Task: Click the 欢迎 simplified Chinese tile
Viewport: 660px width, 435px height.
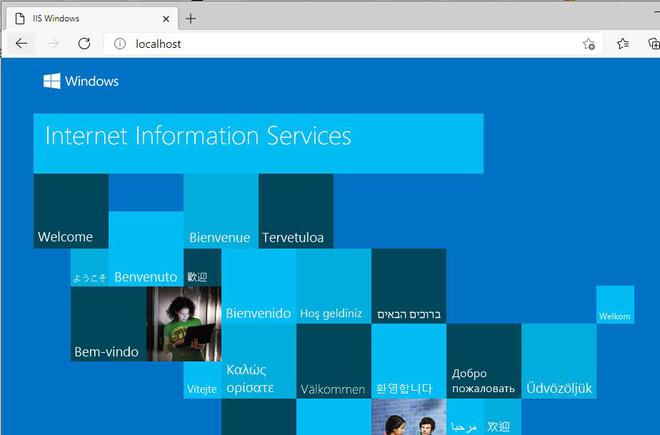Action: tap(503, 417)
